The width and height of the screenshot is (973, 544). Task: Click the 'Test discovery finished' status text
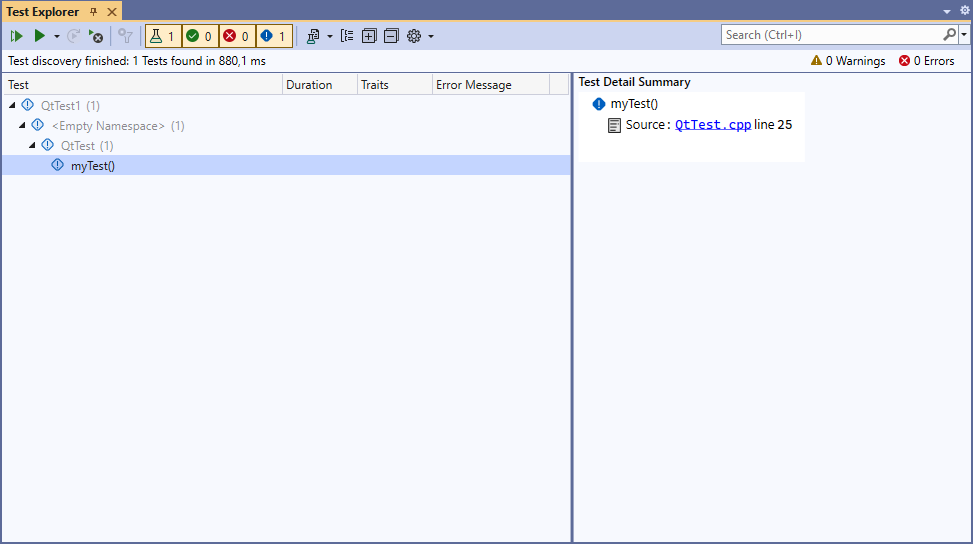coord(137,61)
